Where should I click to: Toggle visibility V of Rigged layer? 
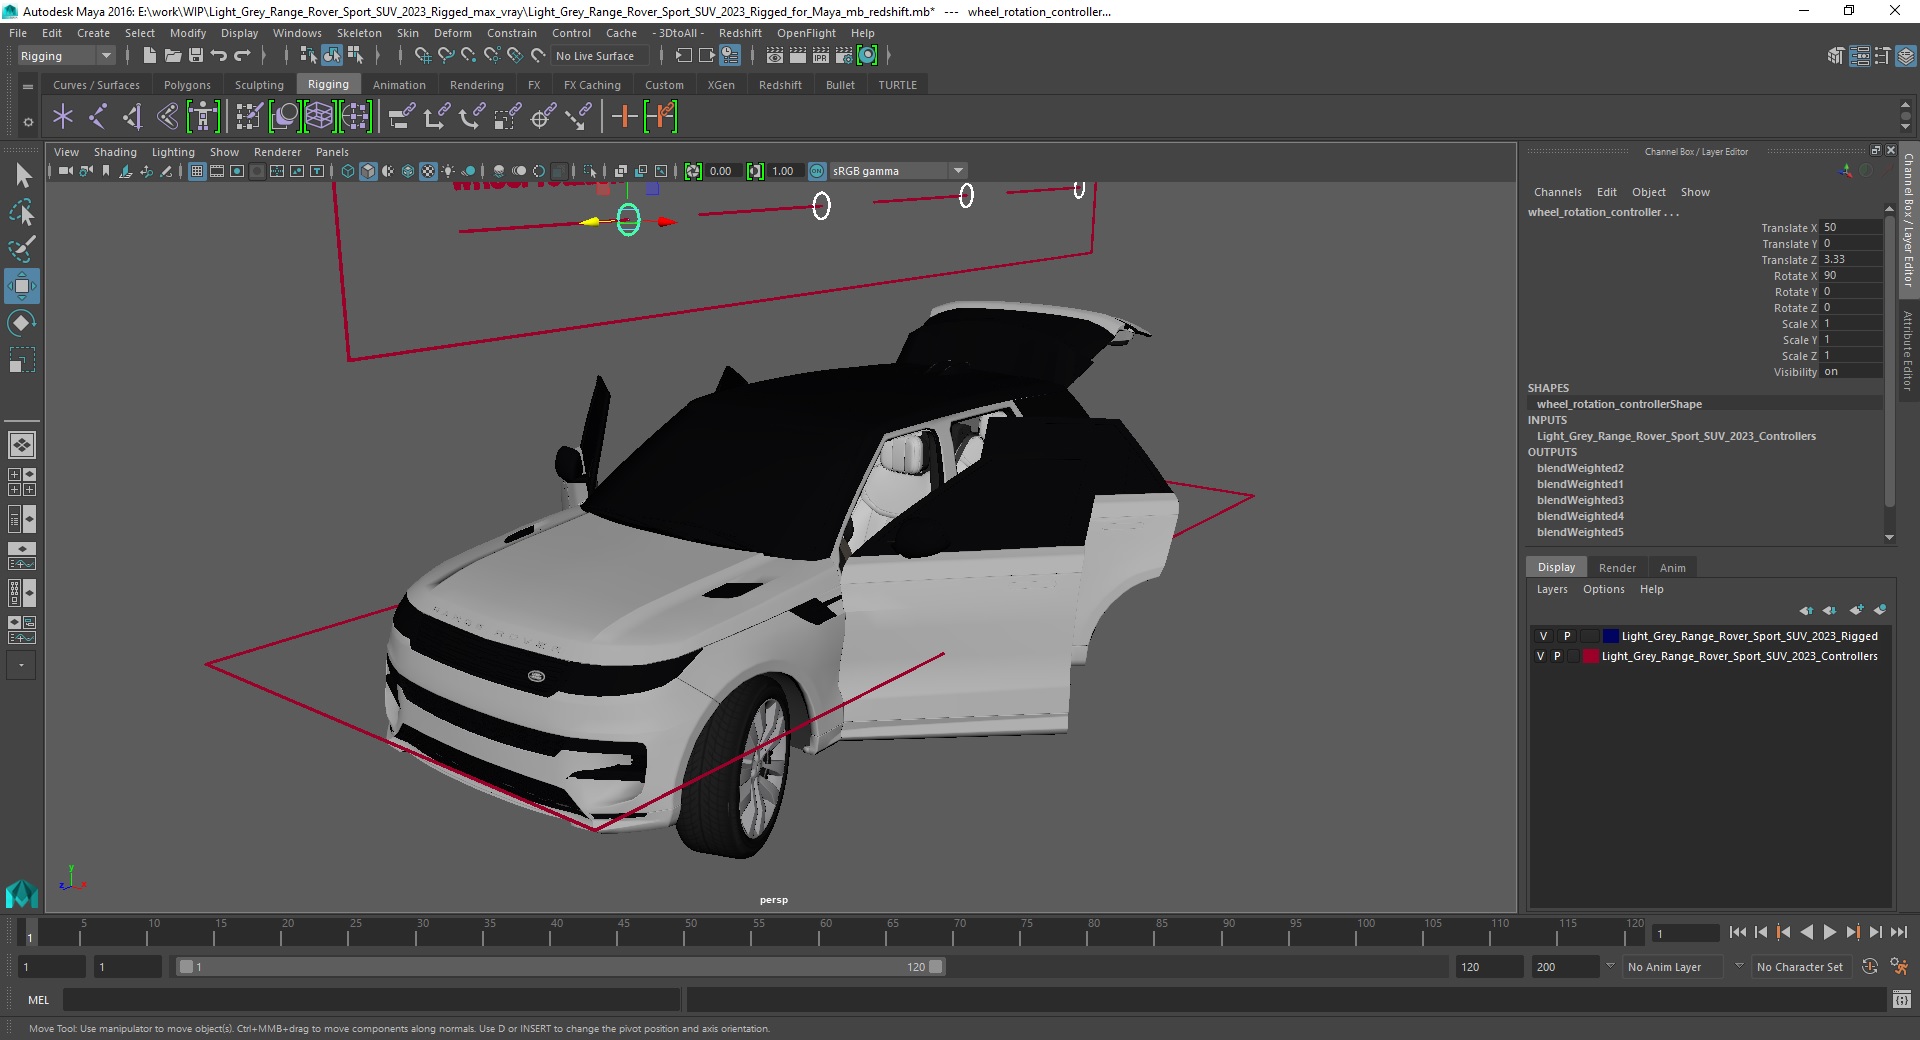[1543, 636]
